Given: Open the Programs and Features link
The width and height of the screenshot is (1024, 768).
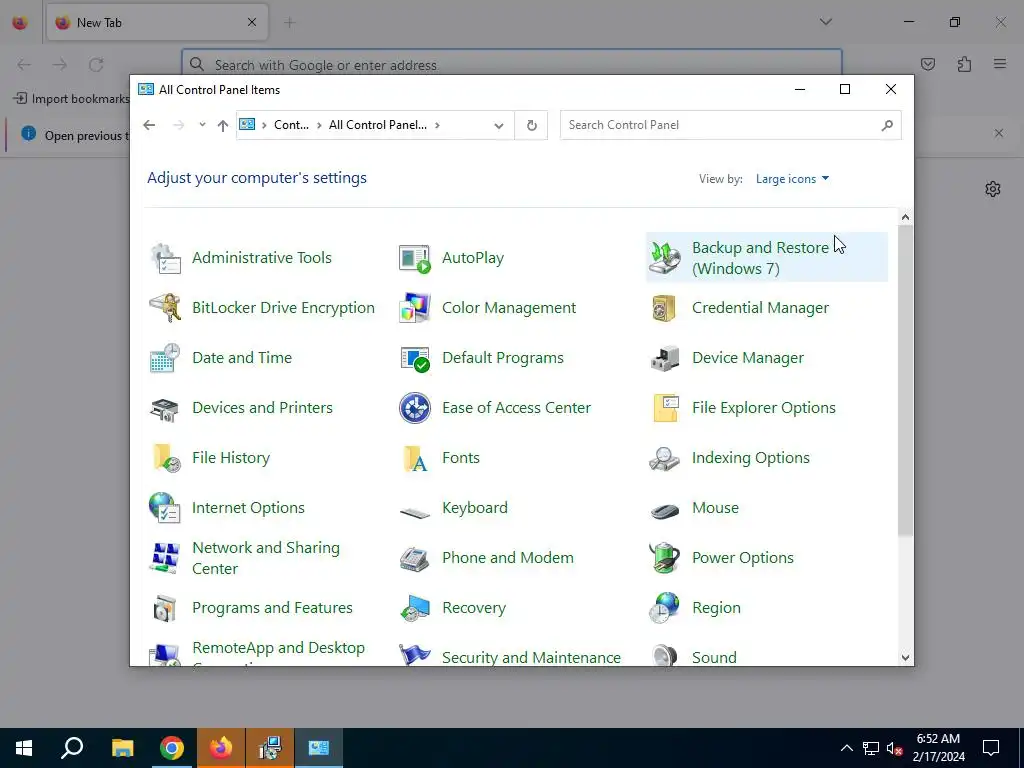Looking at the screenshot, I should pyautogui.click(x=272, y=608).
